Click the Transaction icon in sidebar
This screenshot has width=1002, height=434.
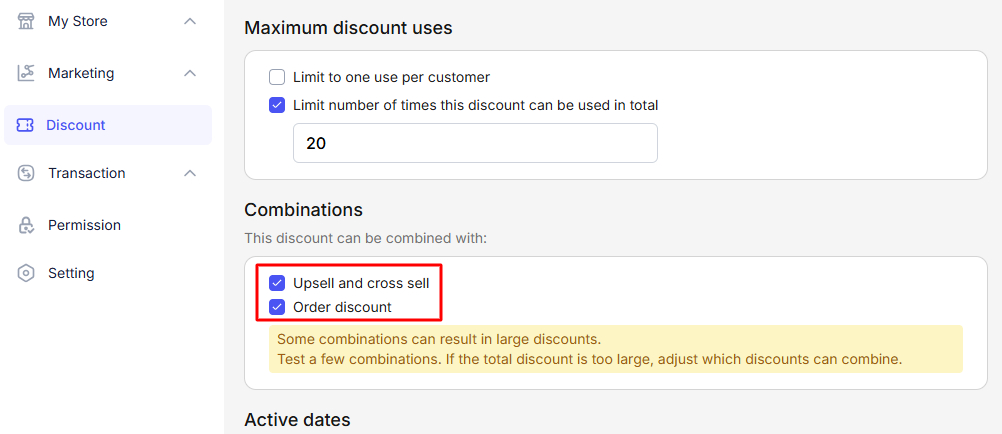(26, 173)
